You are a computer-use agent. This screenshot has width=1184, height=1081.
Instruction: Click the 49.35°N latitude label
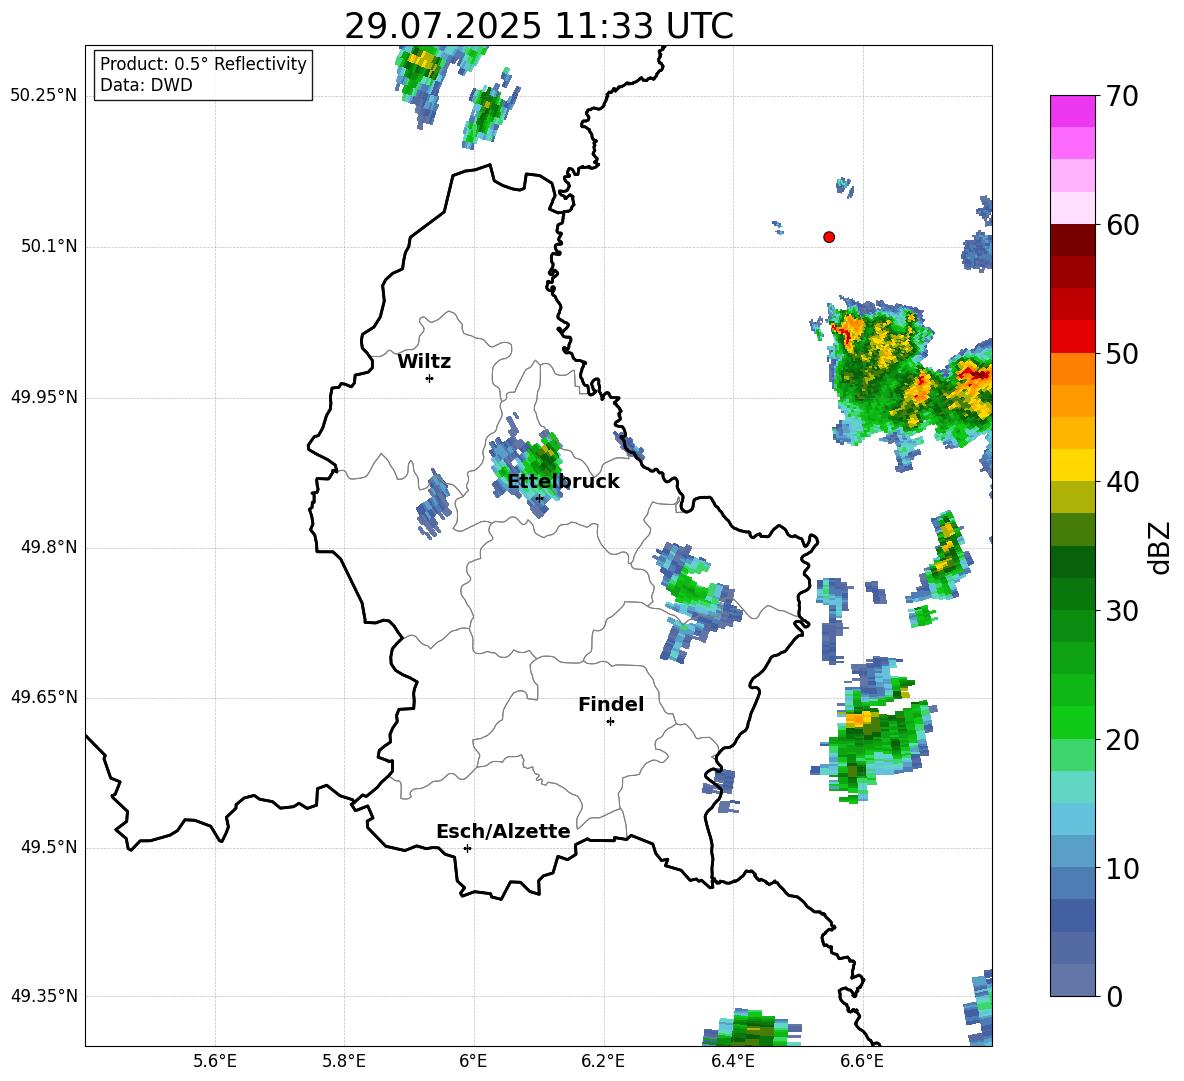tap(44, 996)
